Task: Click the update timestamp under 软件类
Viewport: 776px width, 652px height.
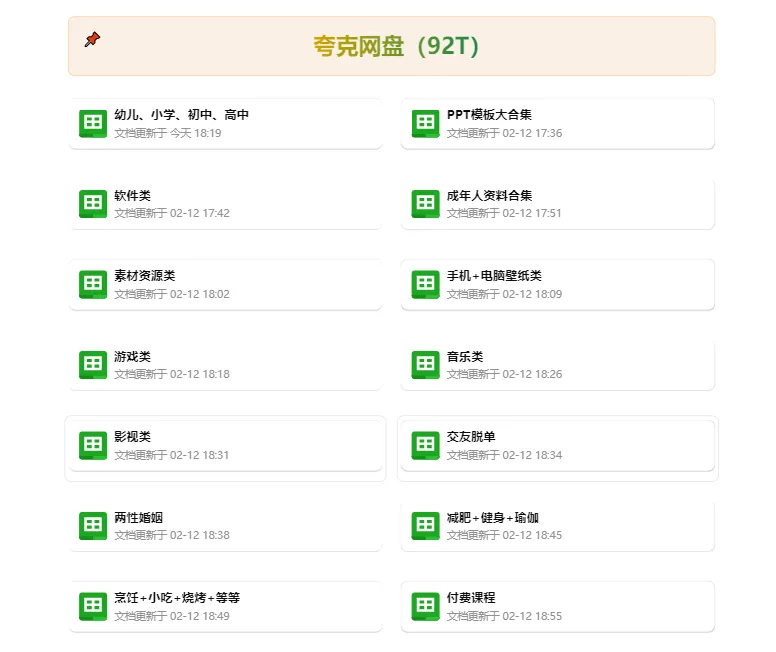Action: (x=171, y=213)
